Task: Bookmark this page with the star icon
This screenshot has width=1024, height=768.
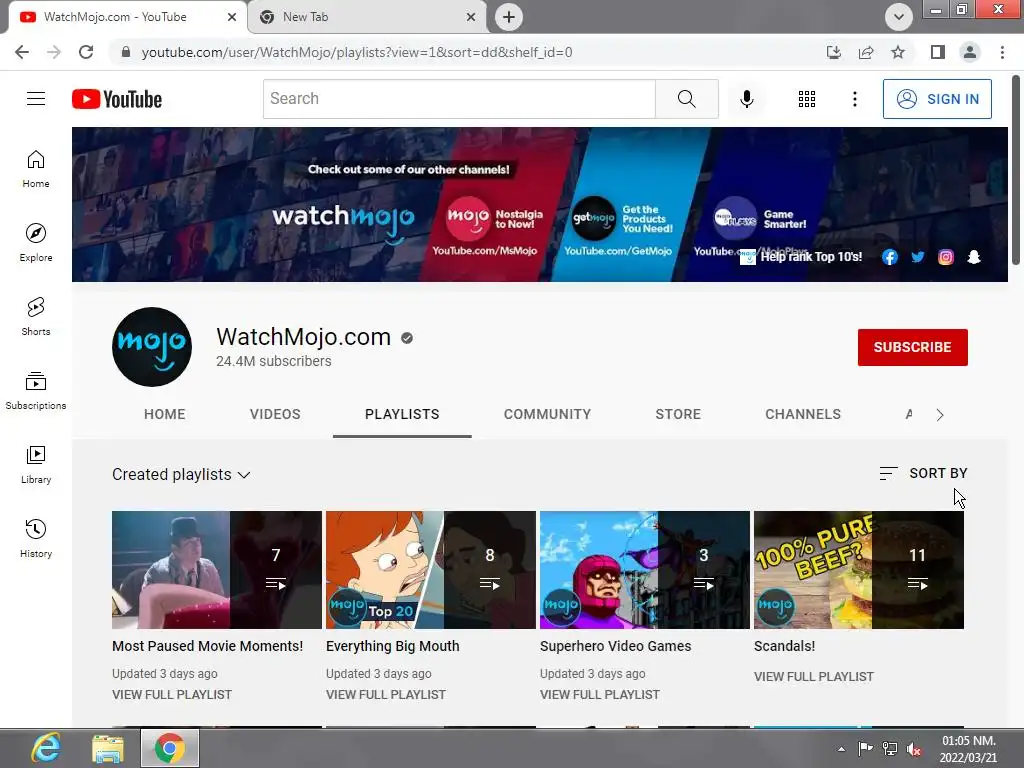Action: 898,52
